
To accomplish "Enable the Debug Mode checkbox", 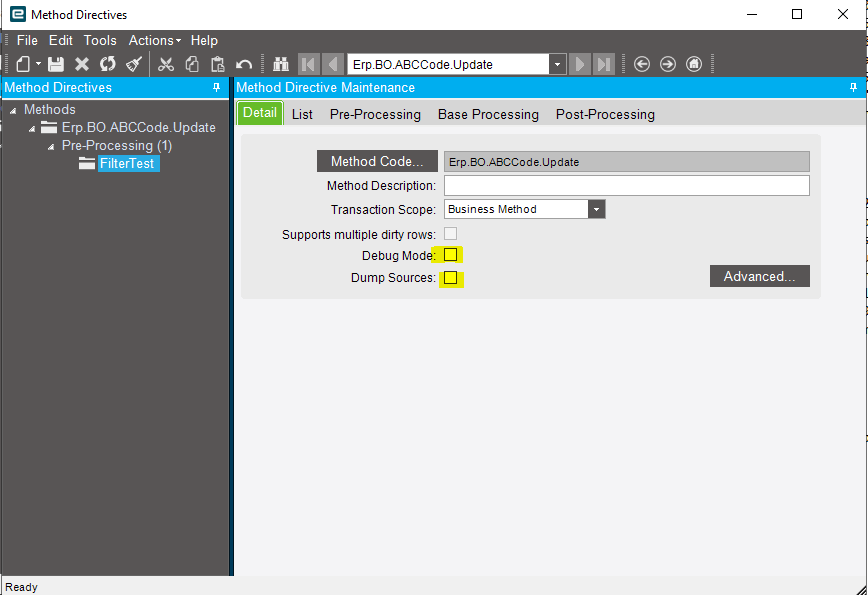I will click(x=451, y=255).
